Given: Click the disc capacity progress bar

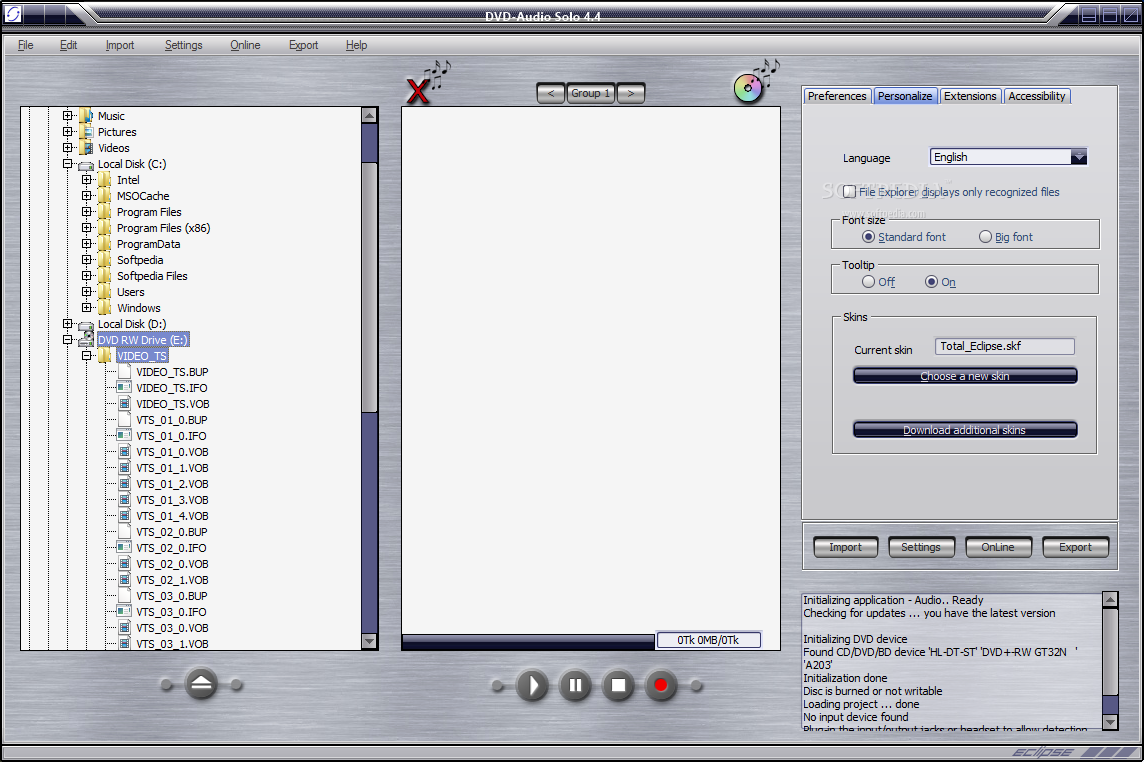Looking at the screenshot, I should [528, 641].
